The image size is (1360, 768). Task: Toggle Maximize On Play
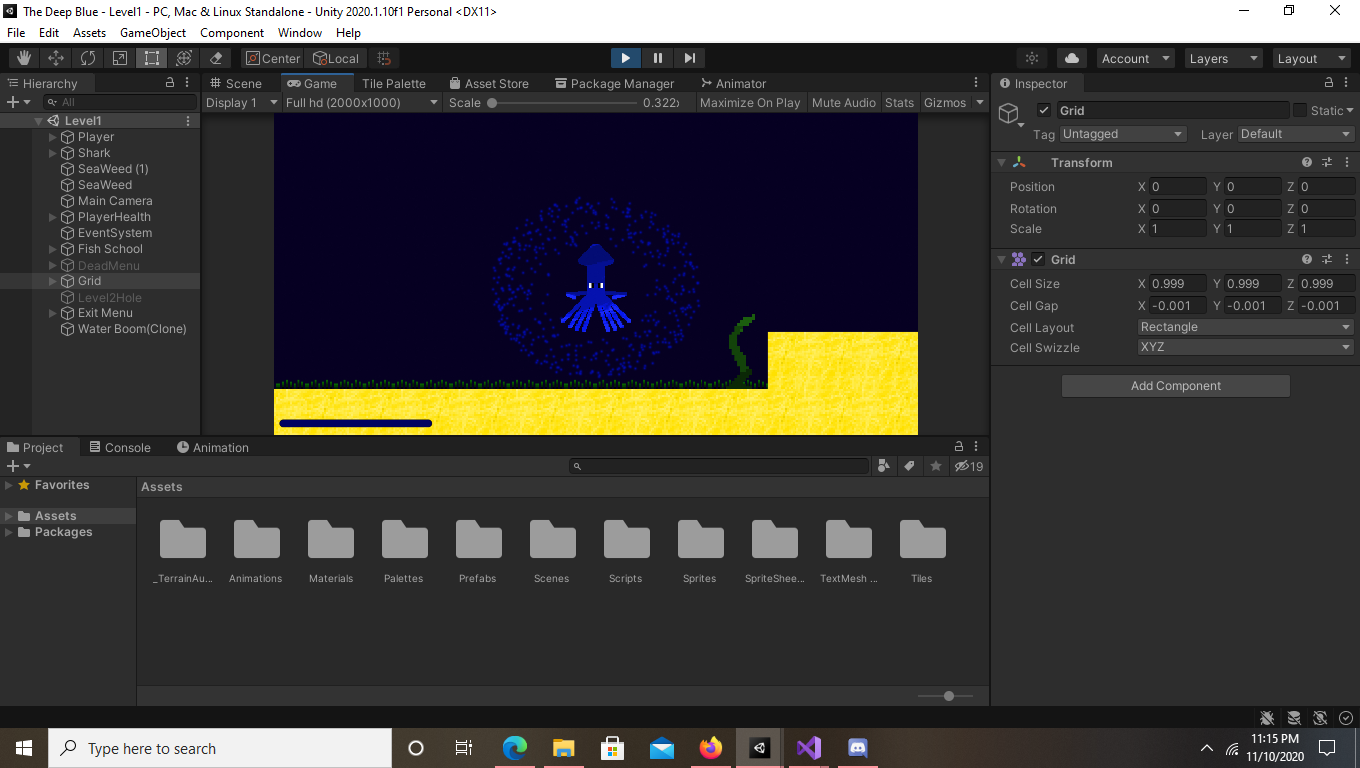pyautogui.click(x=750, y=102)
